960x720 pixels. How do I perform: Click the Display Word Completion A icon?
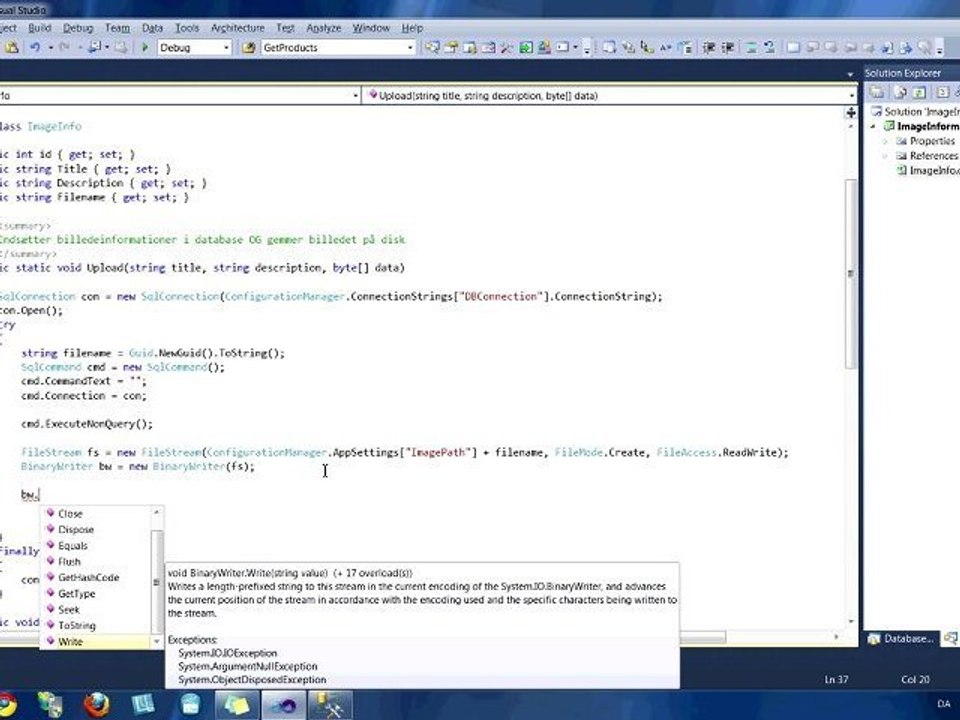pyautogui.click(x=666, y=47)
